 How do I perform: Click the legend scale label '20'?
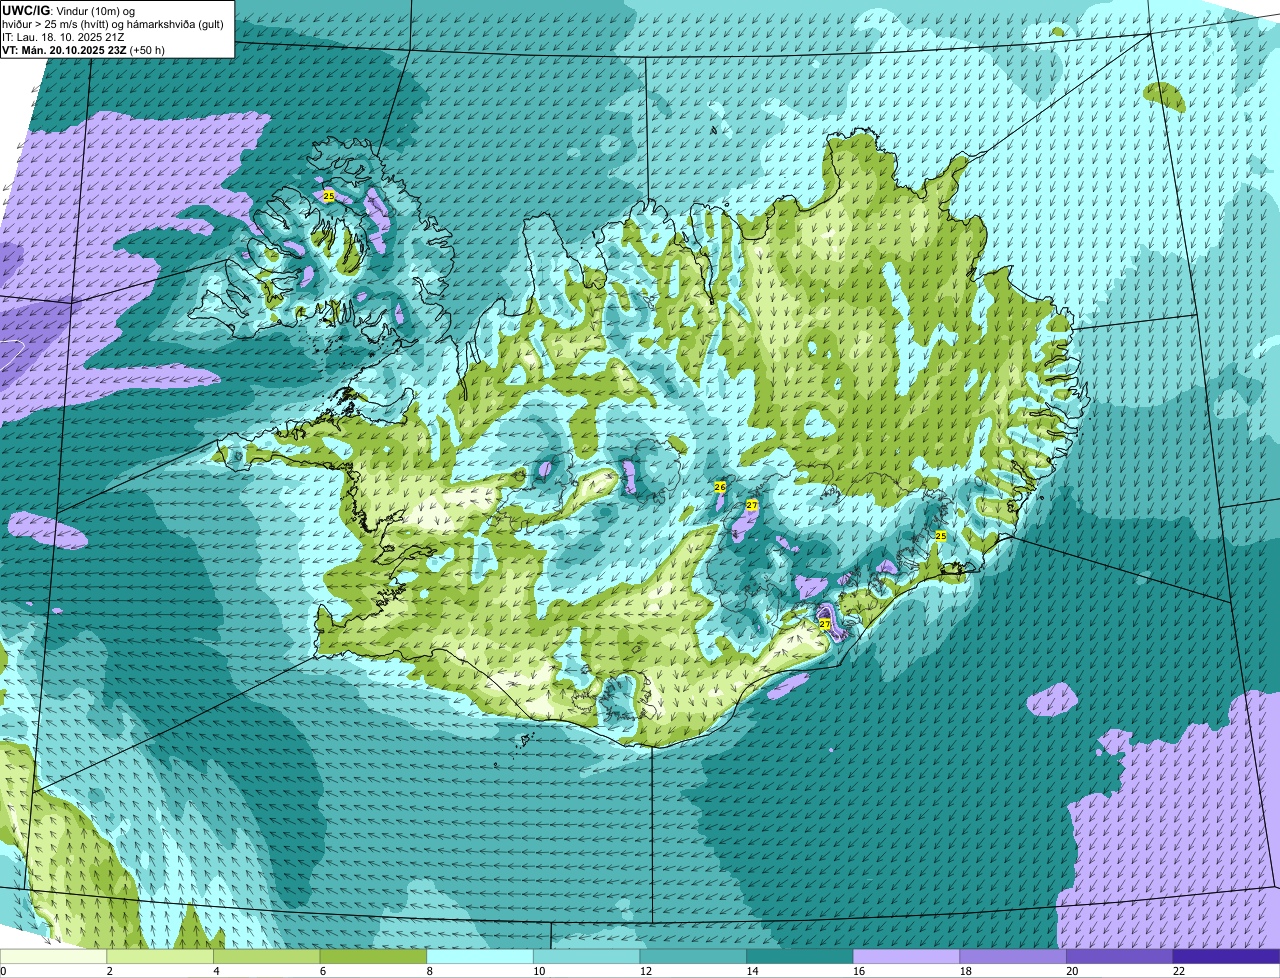coord(1072,971)
